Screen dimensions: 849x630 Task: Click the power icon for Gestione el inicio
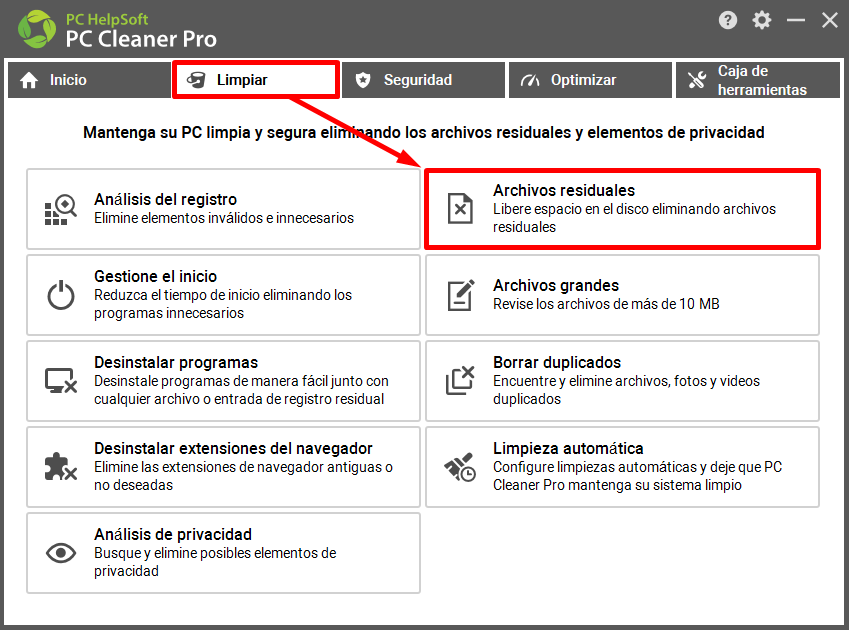(61, 295)
